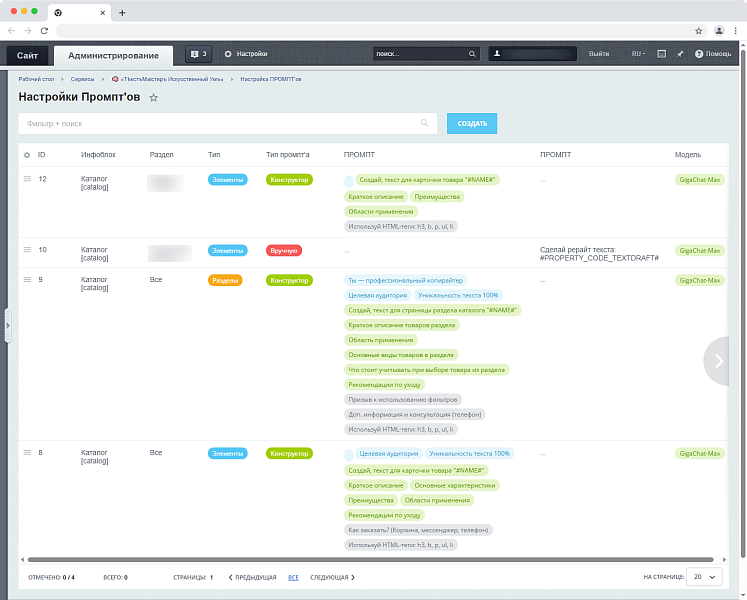The image size is (747, 600).
Task: Expand the left sidebar panel handle
Action: 8,326
